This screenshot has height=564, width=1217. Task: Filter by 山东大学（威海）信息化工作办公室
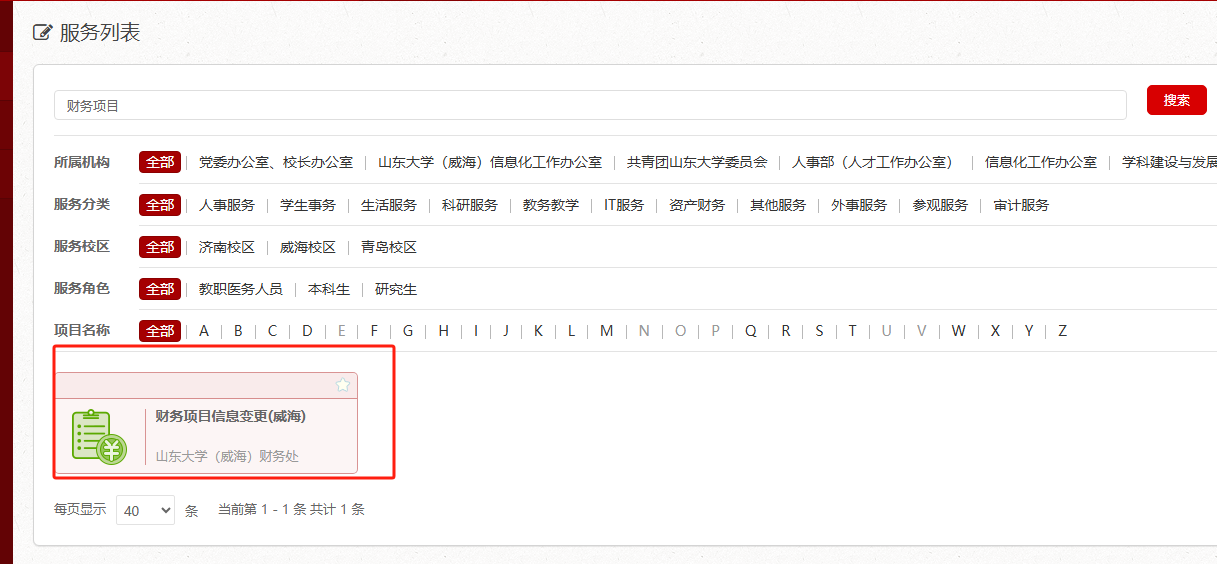click(x=490, y=162)
